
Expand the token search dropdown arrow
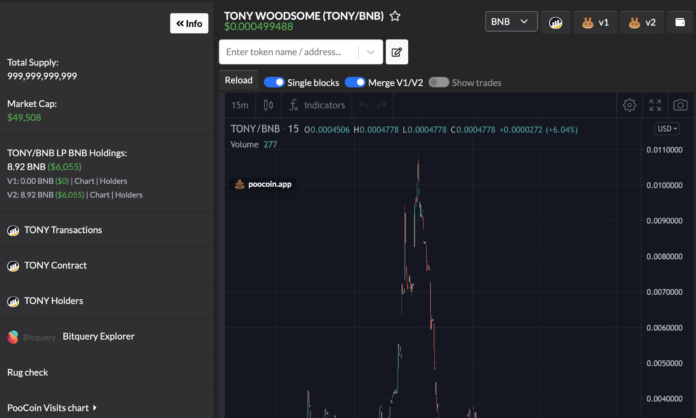[x=370, y=52]
